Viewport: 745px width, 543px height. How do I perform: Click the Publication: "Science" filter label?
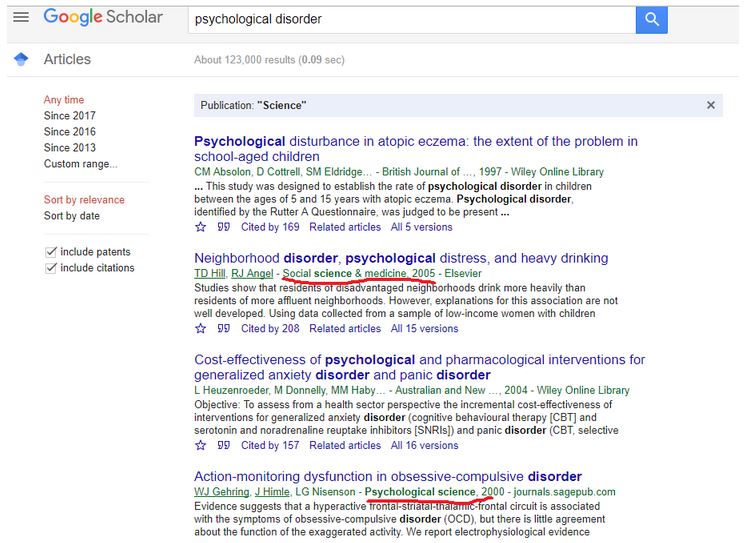point(253,105)
